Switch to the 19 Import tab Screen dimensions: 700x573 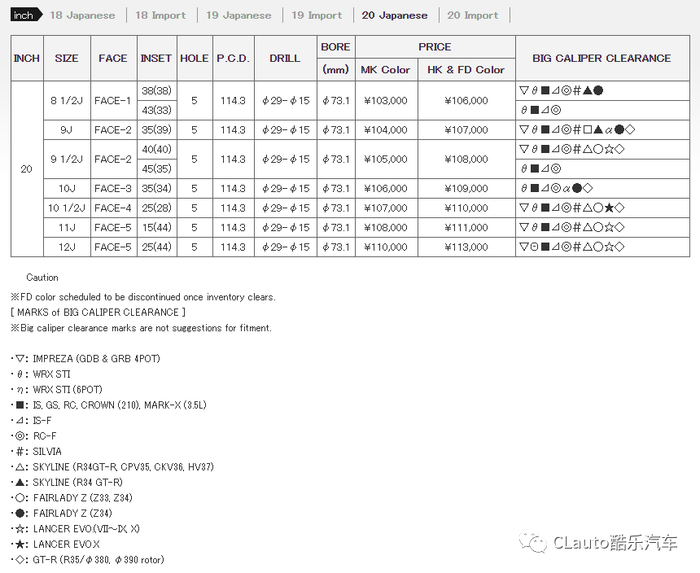pos(317,15)
